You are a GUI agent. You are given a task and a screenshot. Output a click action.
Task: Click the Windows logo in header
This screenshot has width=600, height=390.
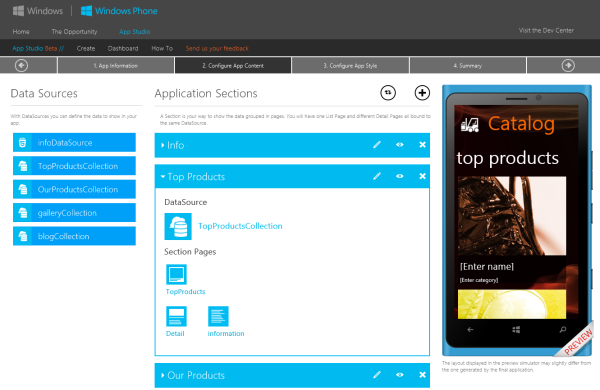coord(38,11)
